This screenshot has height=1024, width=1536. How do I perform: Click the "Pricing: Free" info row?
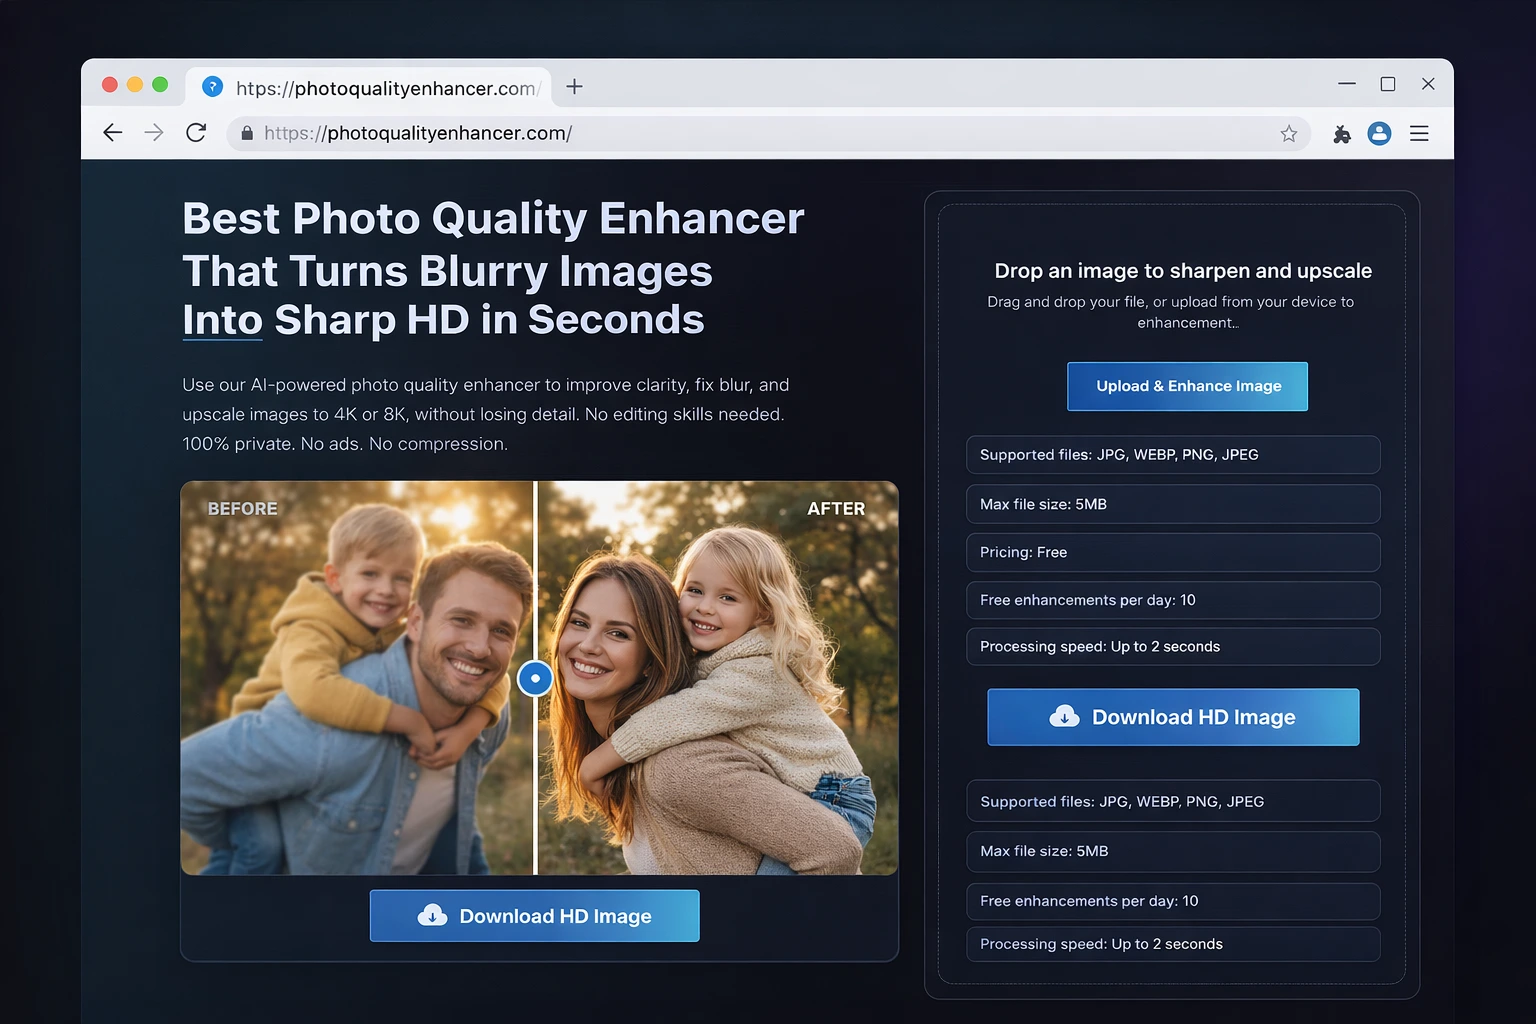coord(1173,552)
